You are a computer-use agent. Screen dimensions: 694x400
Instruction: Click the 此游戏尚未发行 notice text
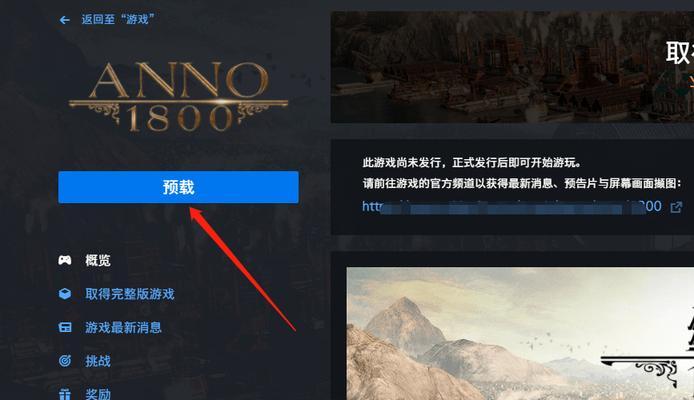[471, 163]
